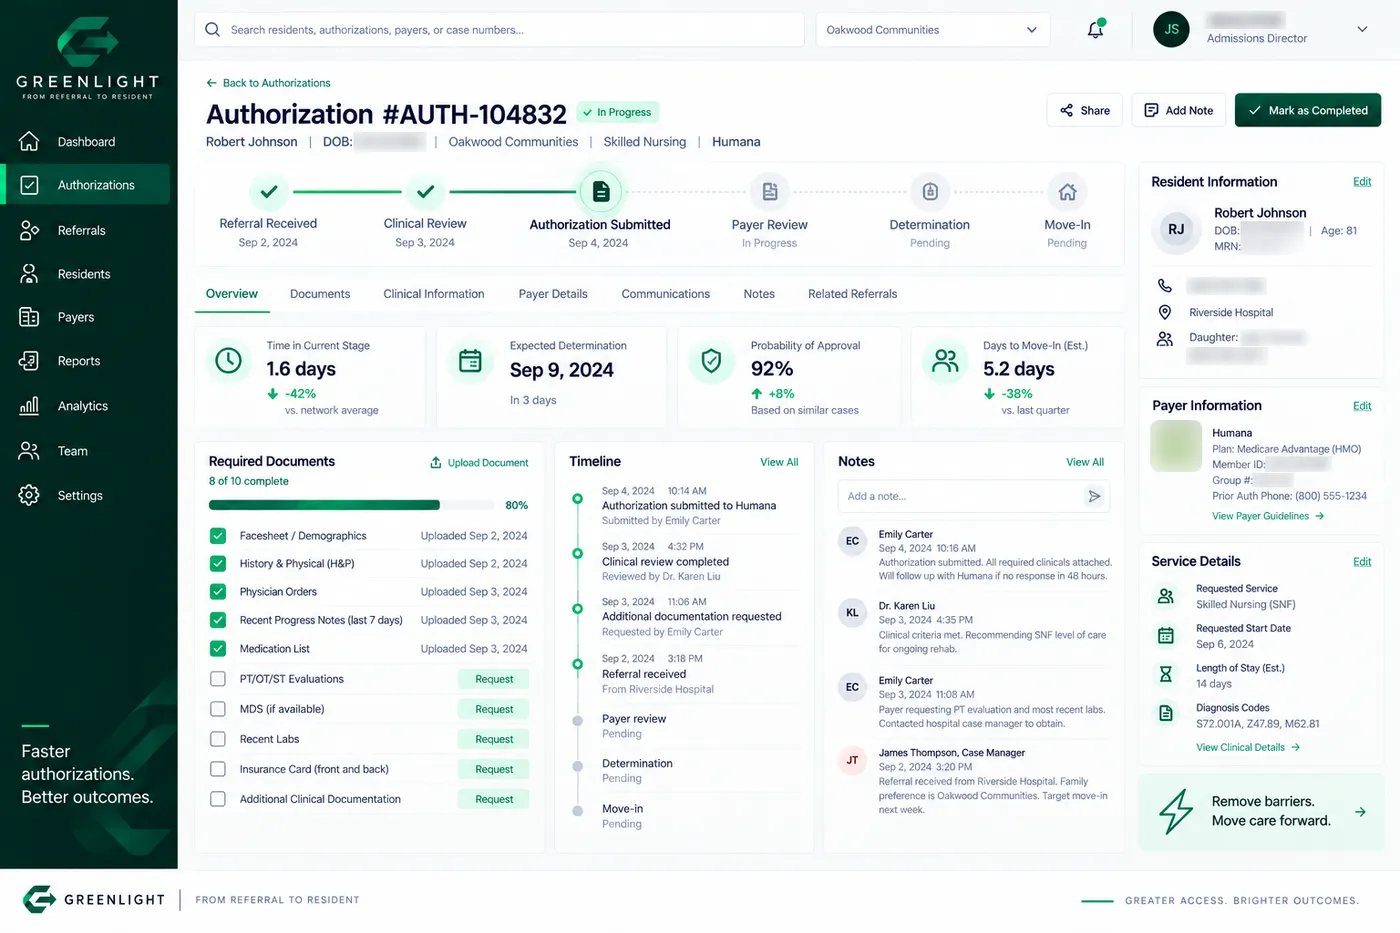Viewport: 1400px width, 933px height.
Task: Click the Payer Review stage icon
Action: click(x=769, y=191)
